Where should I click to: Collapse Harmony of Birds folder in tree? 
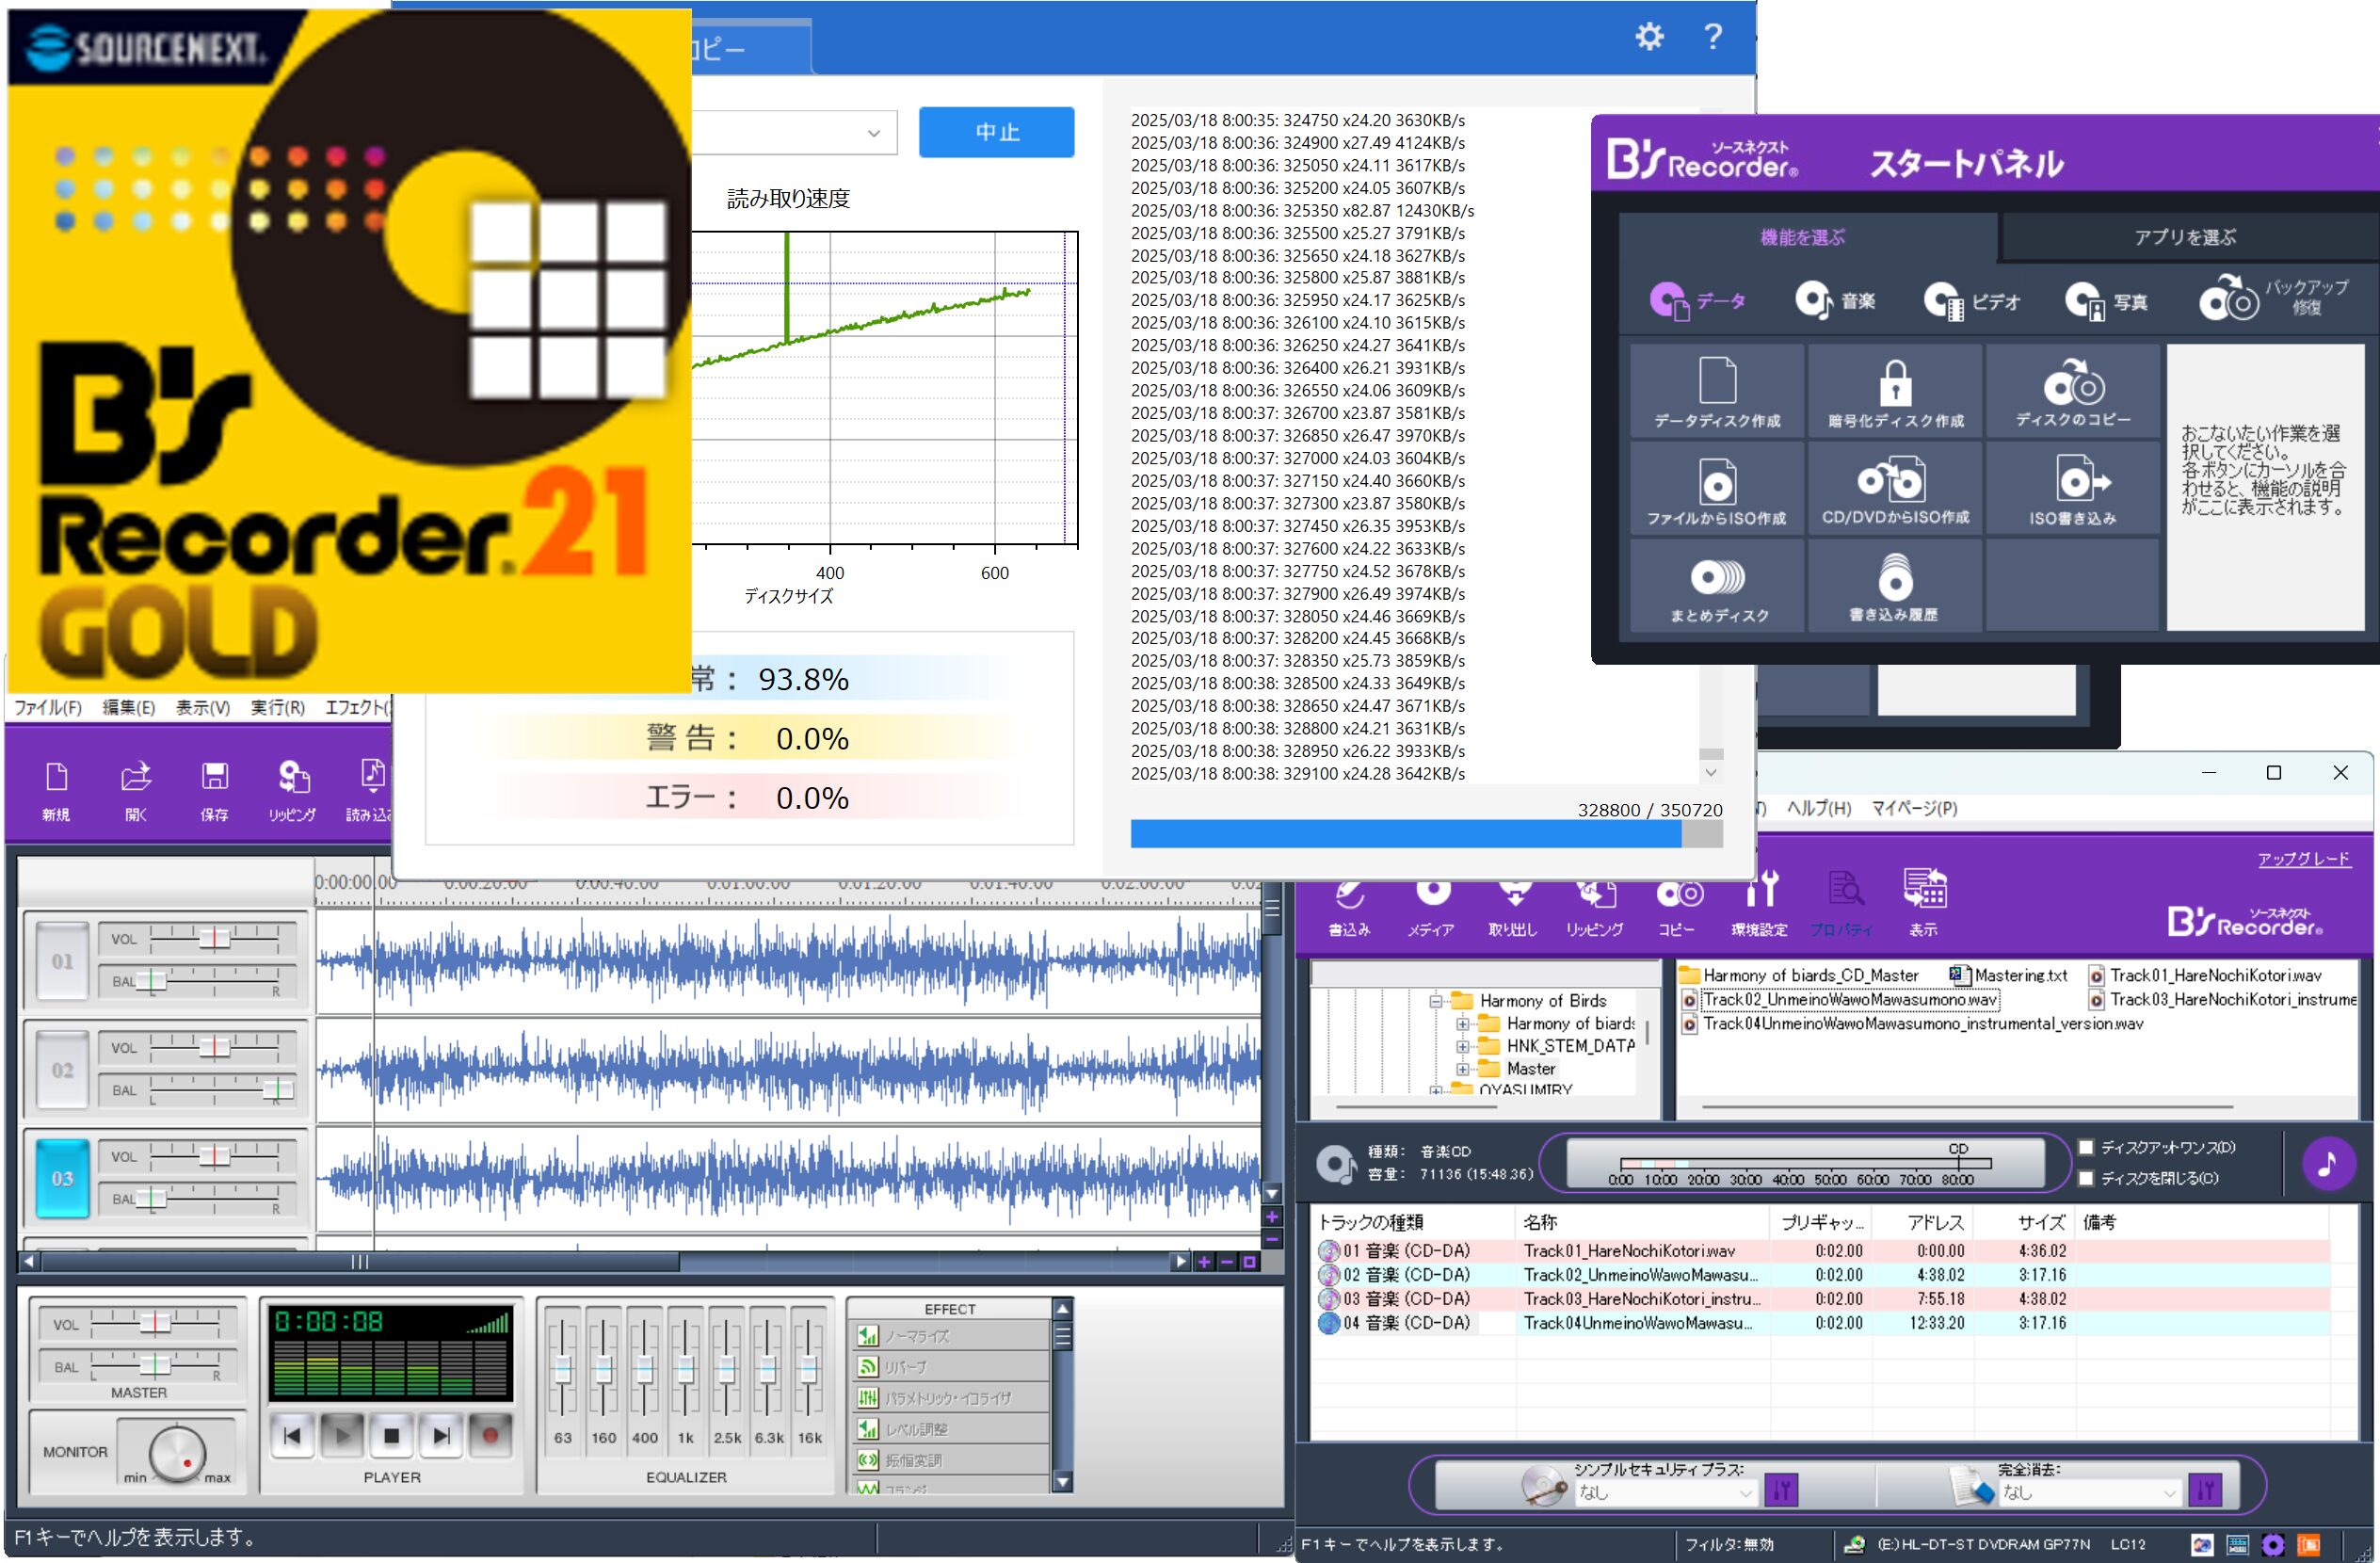point(1436,1001)
